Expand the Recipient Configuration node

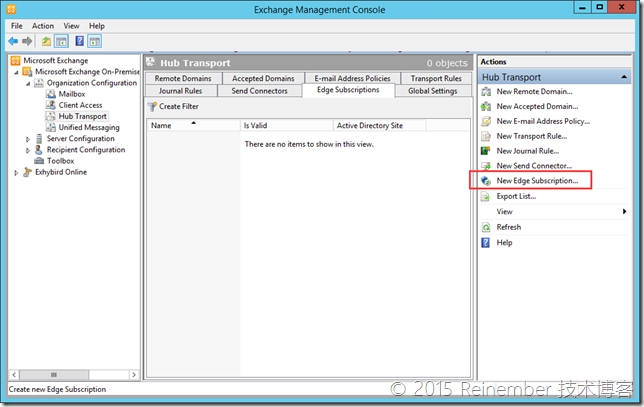[x=28, y=150]
